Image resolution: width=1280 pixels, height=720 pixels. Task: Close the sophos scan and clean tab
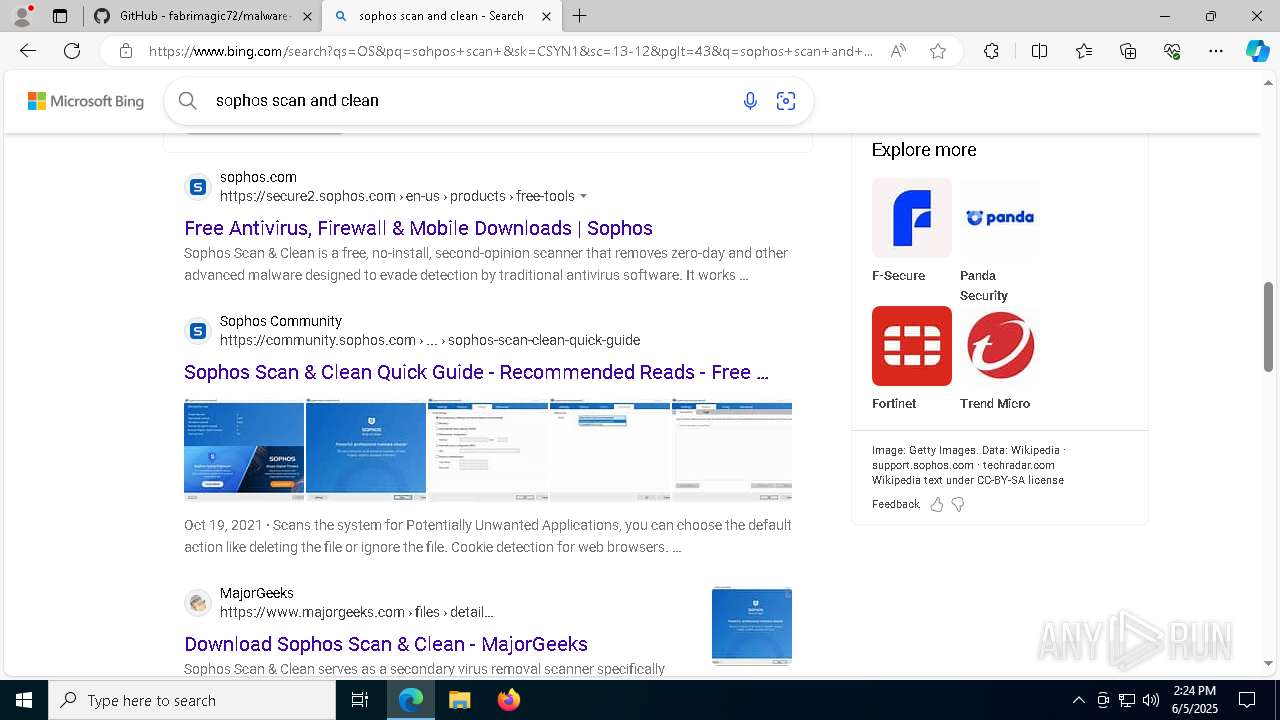(546, 16)
